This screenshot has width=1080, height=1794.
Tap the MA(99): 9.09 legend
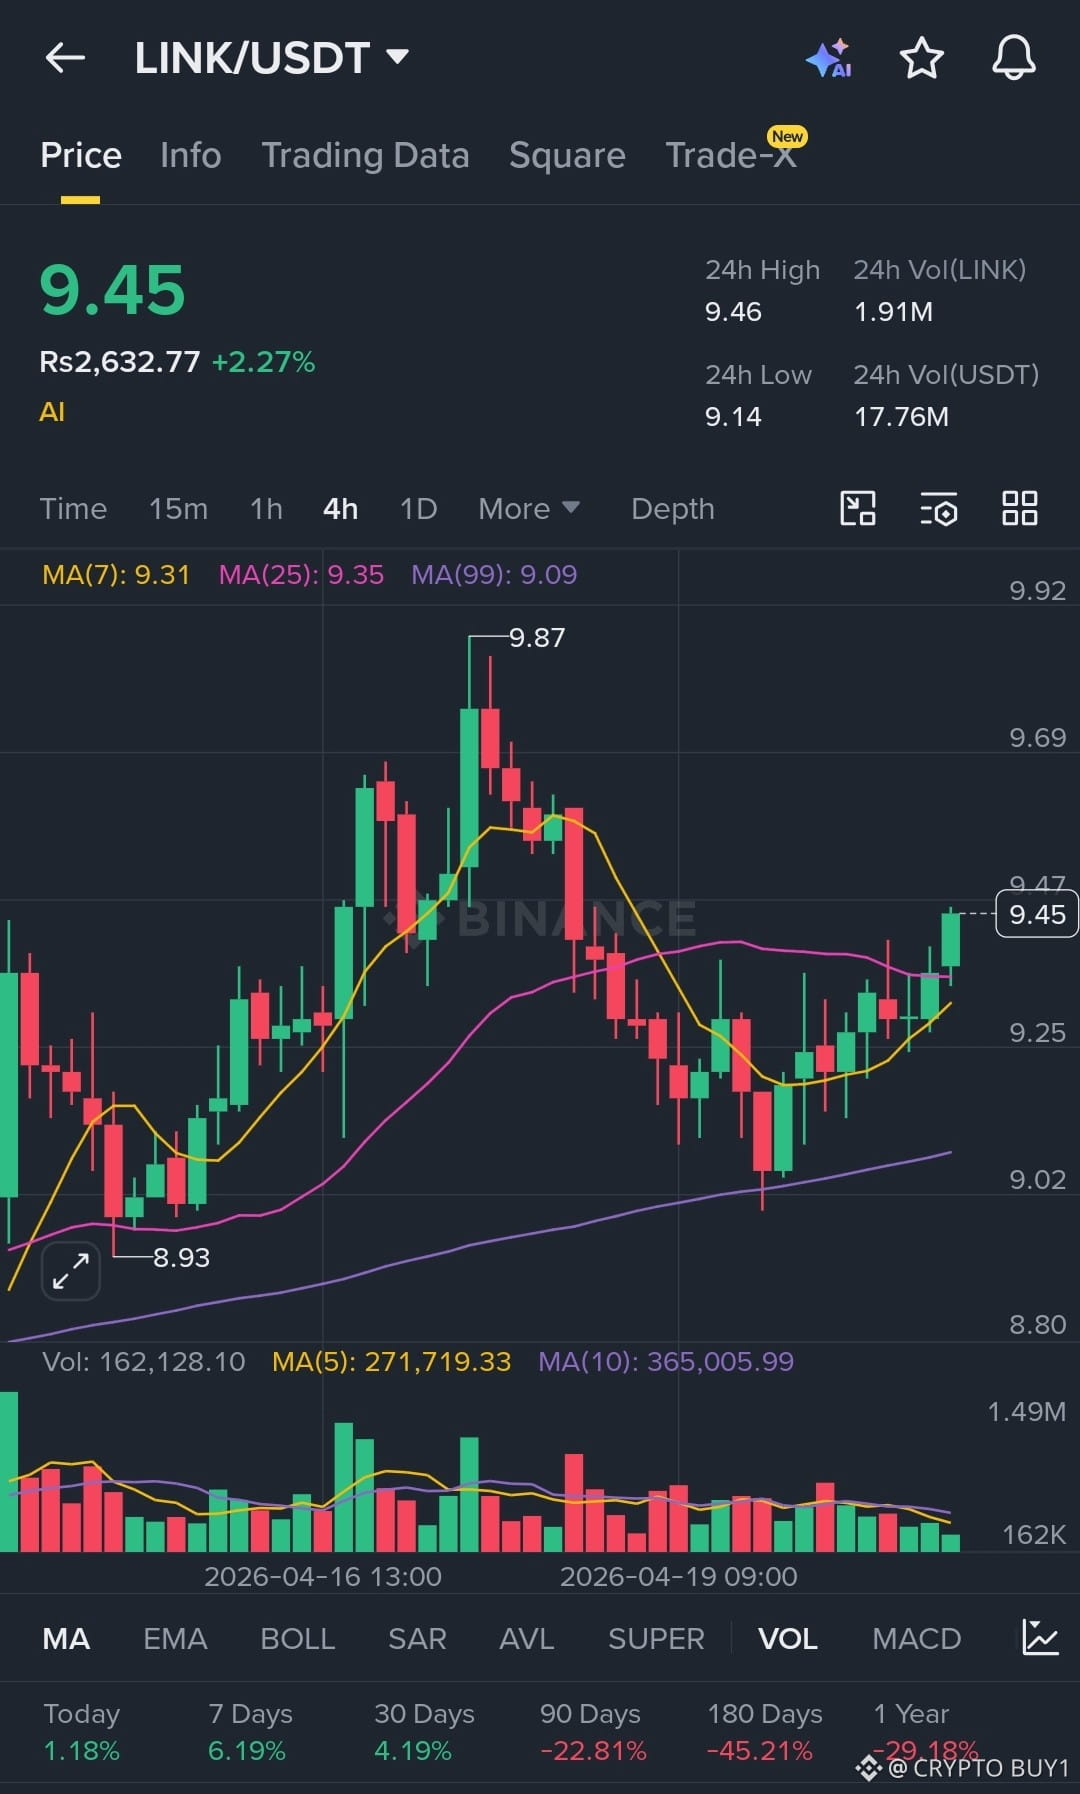(x=494, y=574)
